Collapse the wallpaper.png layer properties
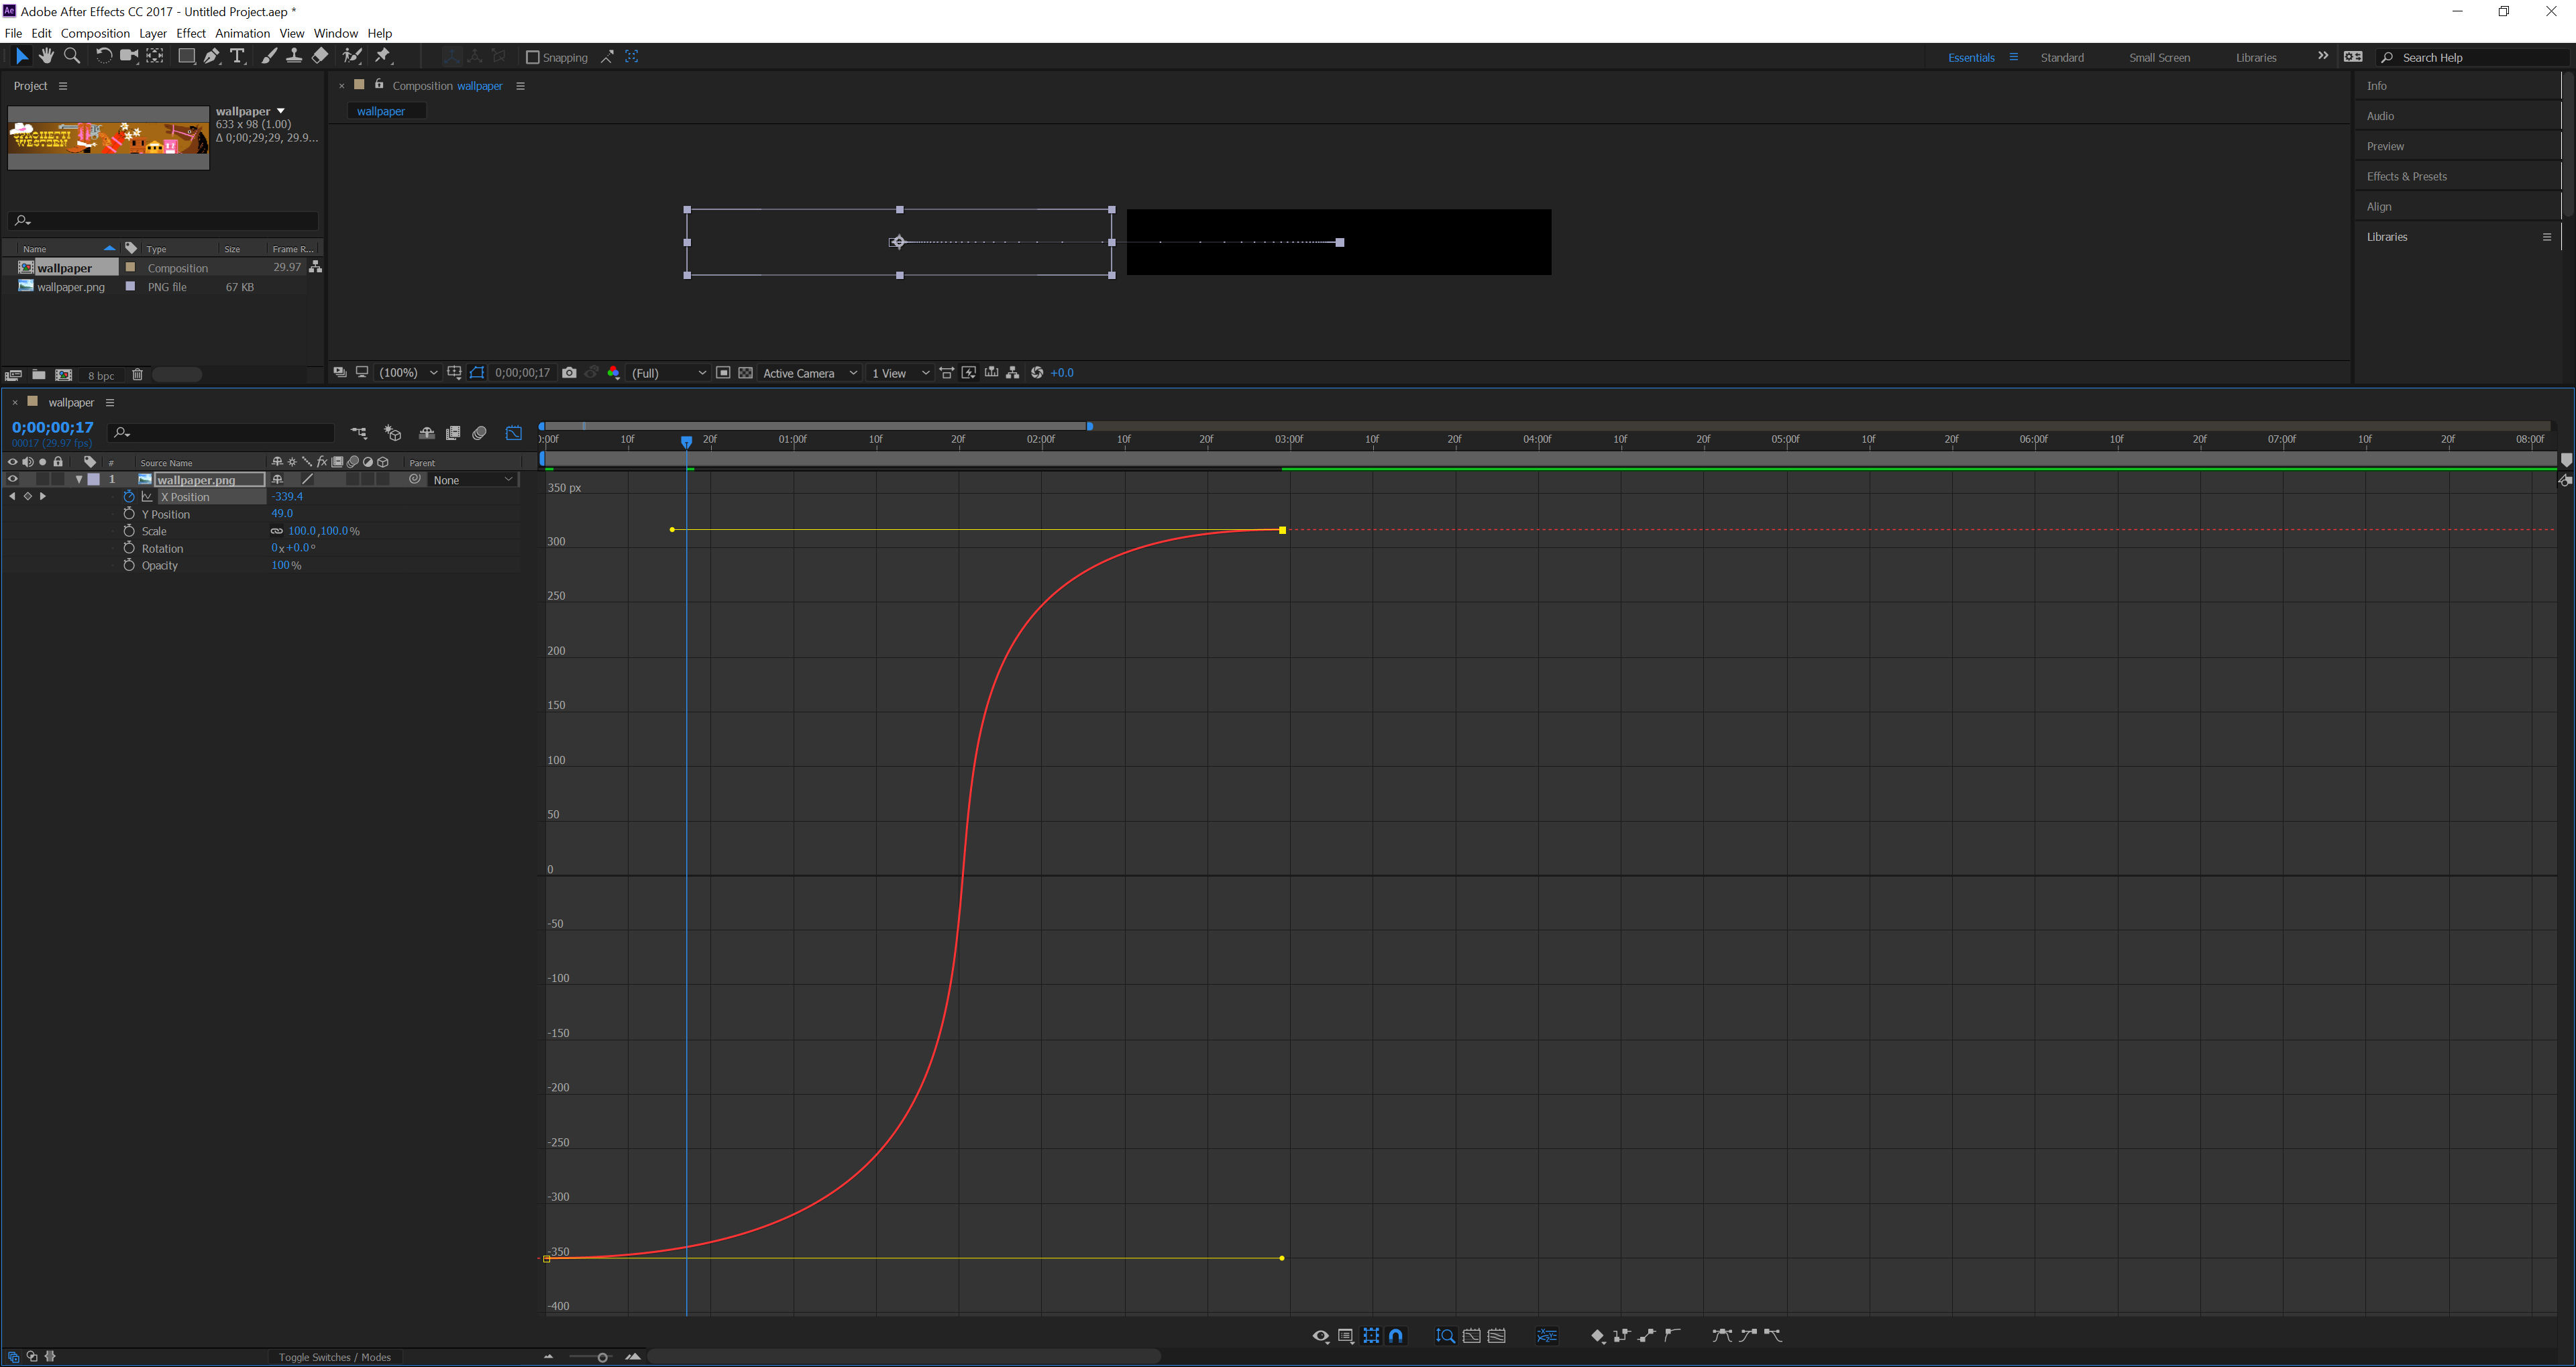 79,479
